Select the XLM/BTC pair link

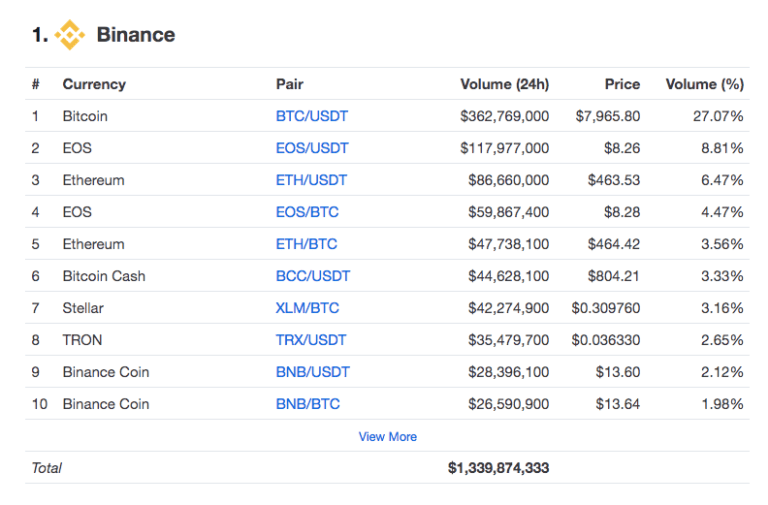click(308, 308)
